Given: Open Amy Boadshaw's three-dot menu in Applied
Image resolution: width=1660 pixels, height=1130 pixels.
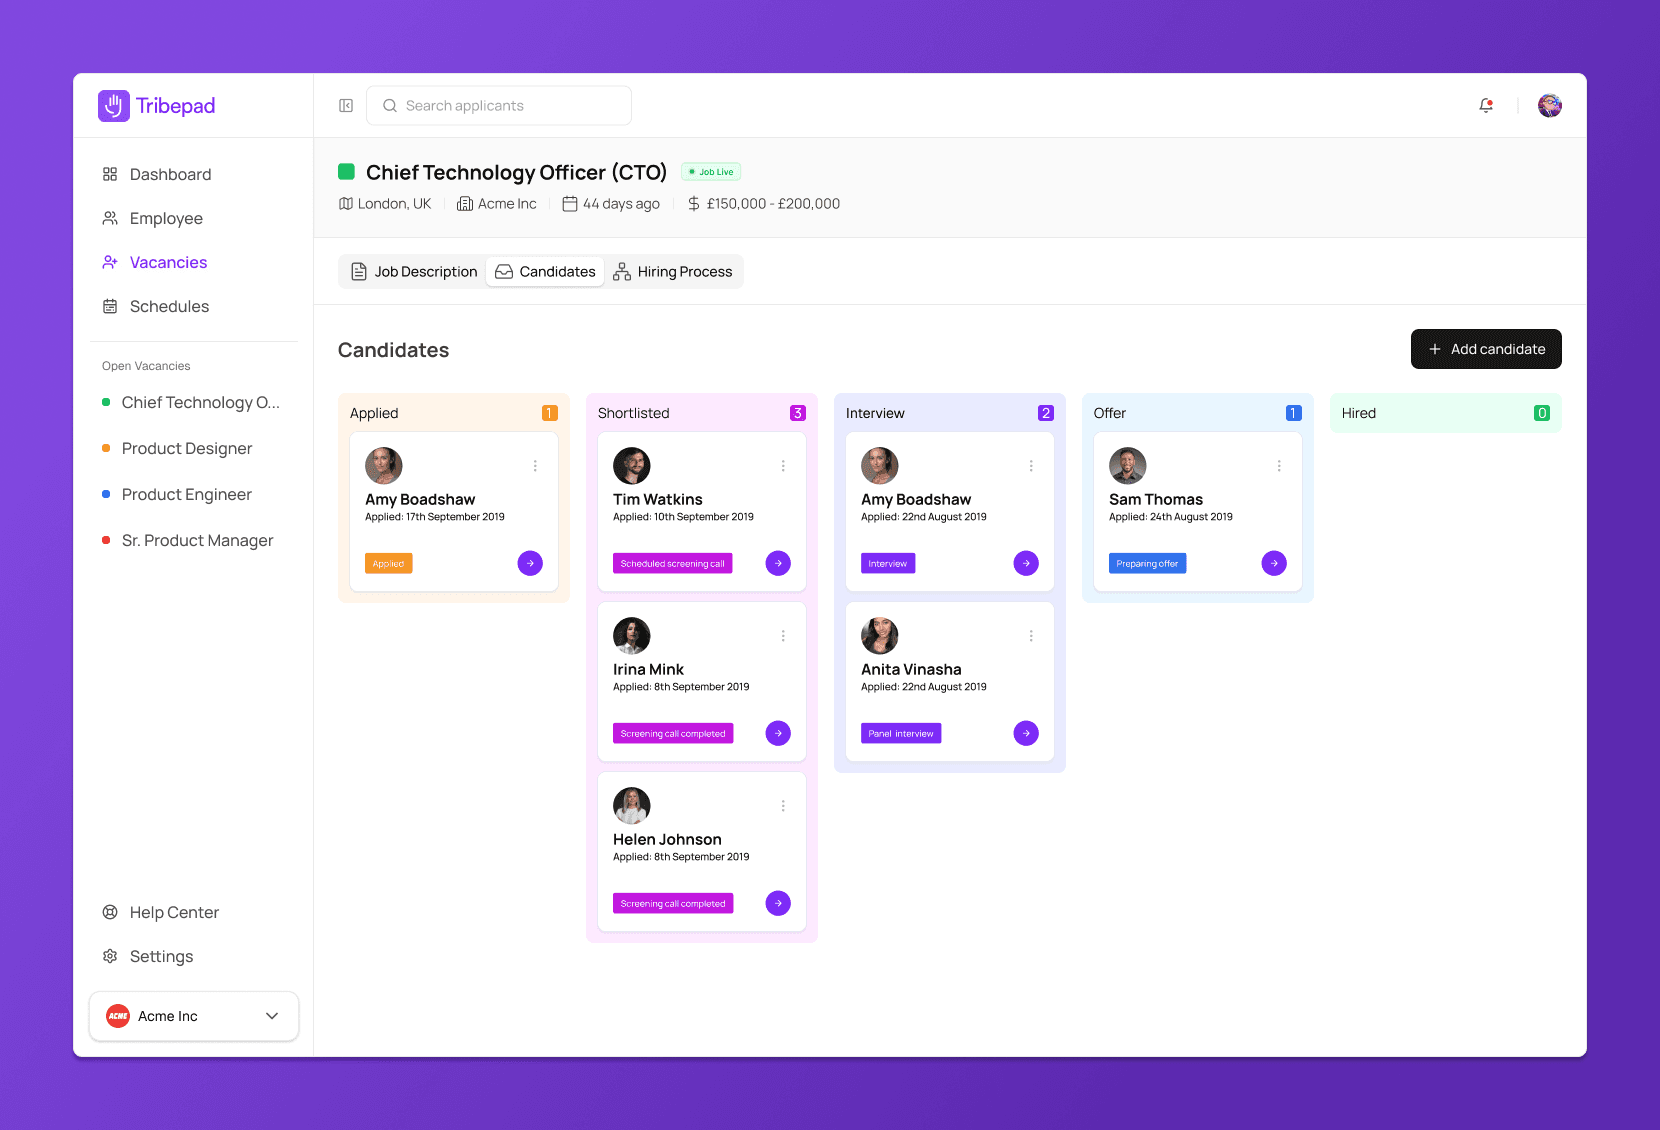Looking at the screenshot, I should pyautogui.click(x=535, y=465).
